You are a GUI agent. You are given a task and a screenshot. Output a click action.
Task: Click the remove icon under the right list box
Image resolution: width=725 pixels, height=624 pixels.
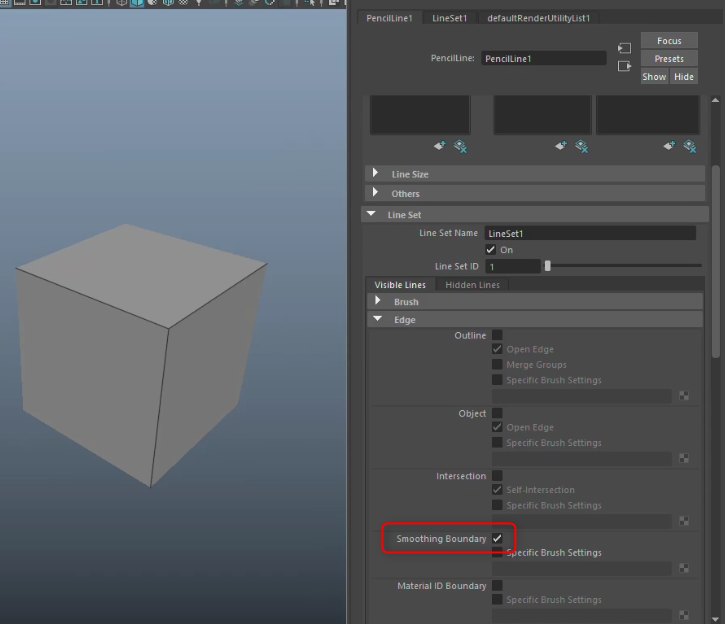pos(690,147)
